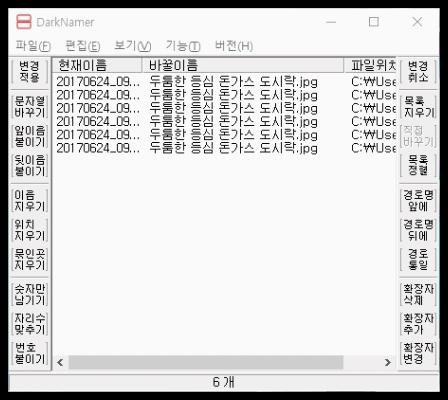Click the 숫자만 남기기 button
The image size is (448, 400).
(x=30, y=294)
